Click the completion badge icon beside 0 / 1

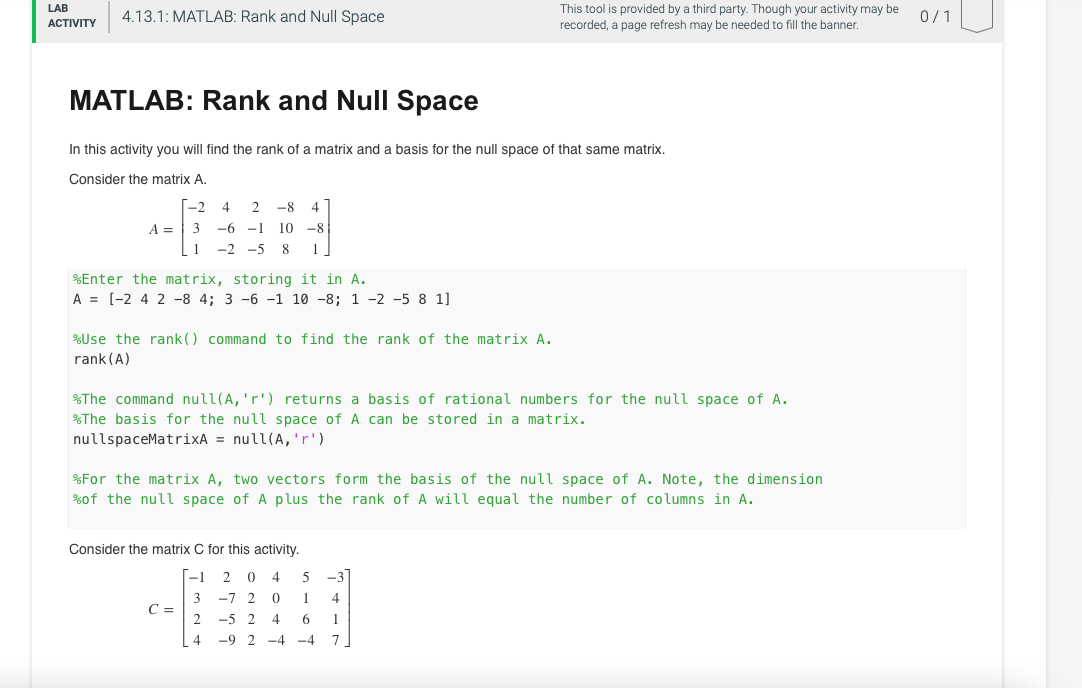[x=976, y=15]
